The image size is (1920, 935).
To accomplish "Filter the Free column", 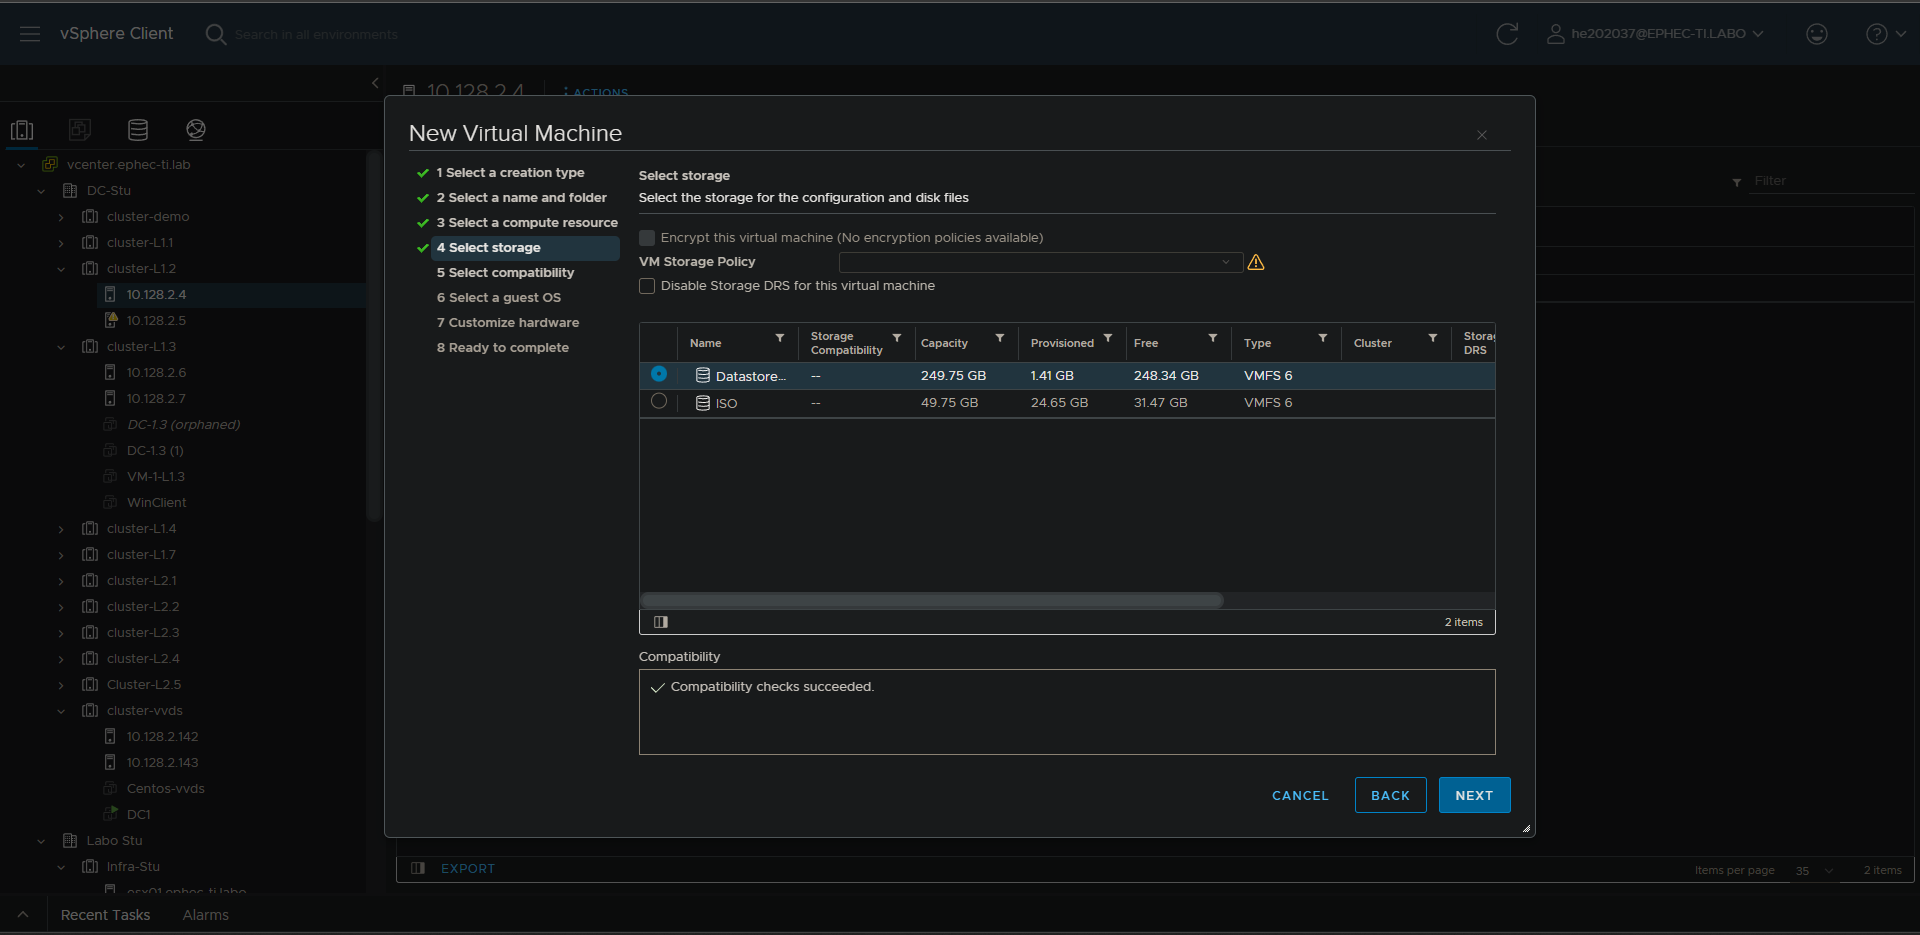I will click(x=1213, y=338).
